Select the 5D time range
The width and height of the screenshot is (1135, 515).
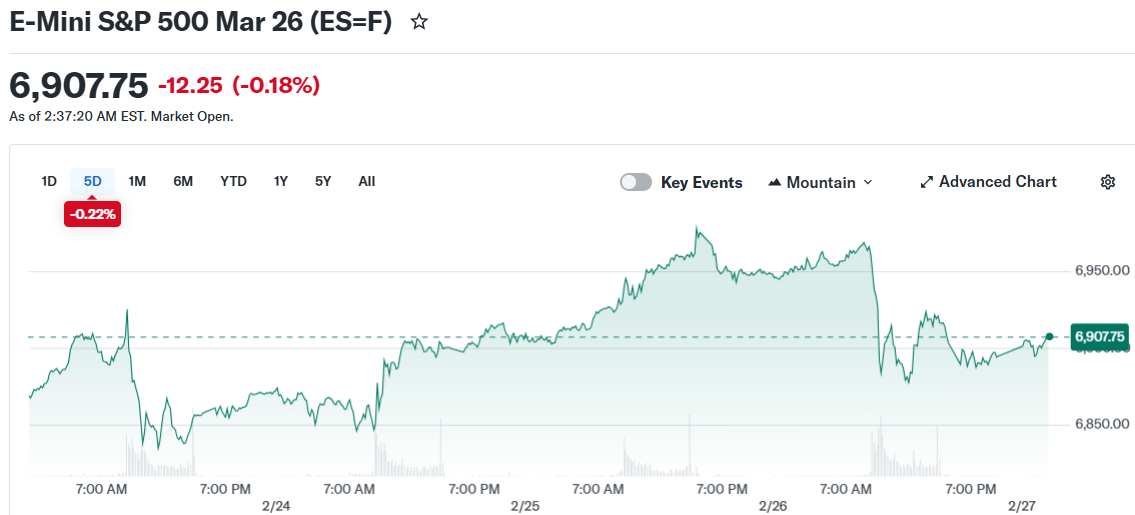(x=93, y=181)
